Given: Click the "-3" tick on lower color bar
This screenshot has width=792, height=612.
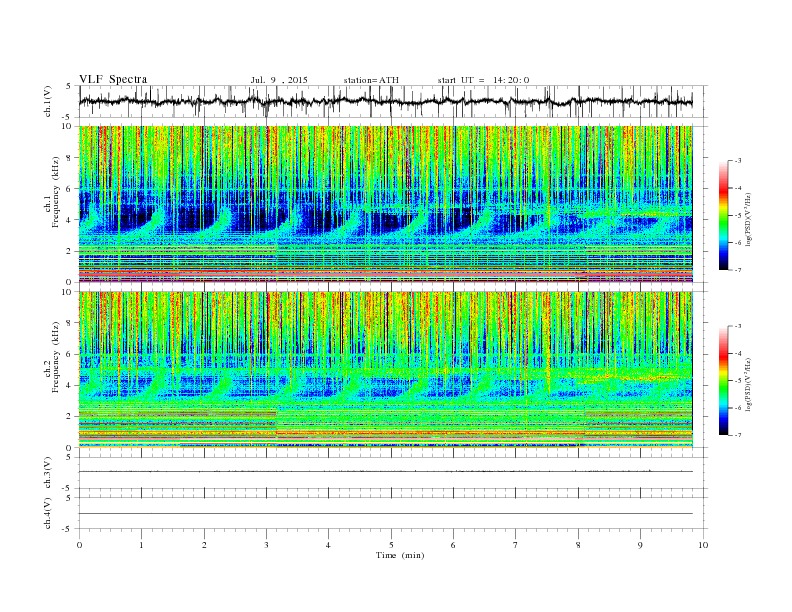Looking at the screenshot, I should (x=738, y=326).
